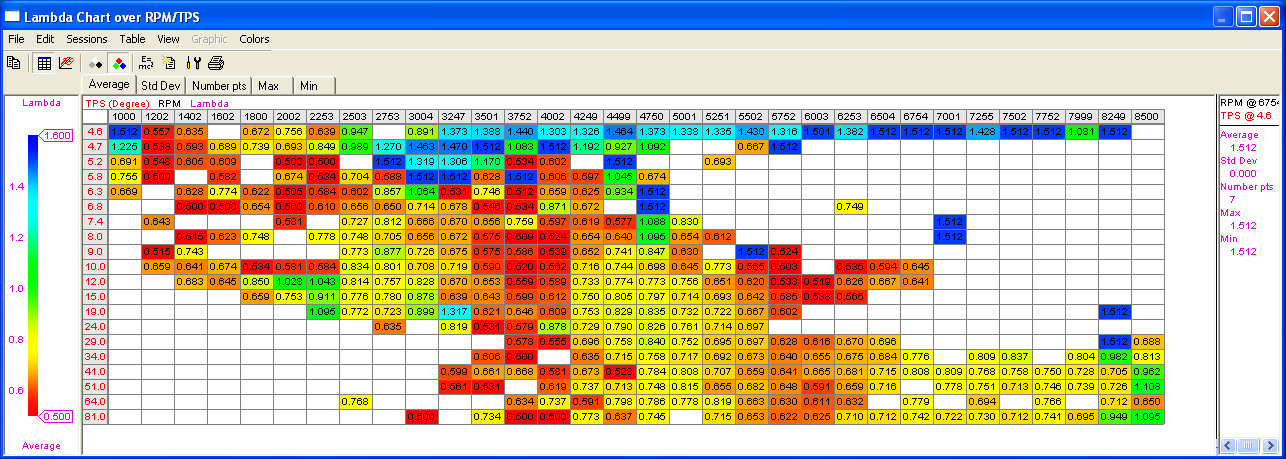Viewport: 1286px width, 459px height.
Task: Click the new document sparkle icon
Action: pyautogui.click(x=169, y=62)
